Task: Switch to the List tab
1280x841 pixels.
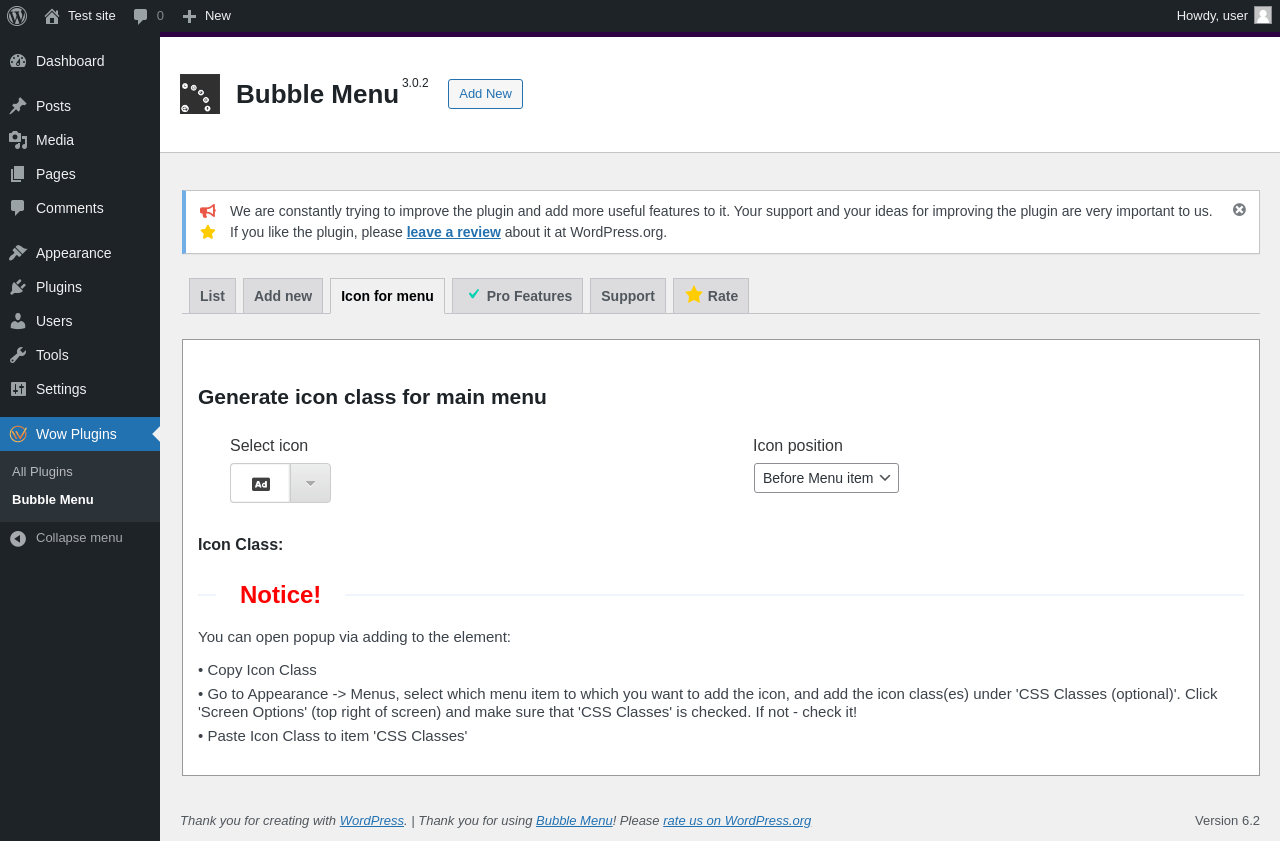Action: pyautogui.click(x=212, y=296)
